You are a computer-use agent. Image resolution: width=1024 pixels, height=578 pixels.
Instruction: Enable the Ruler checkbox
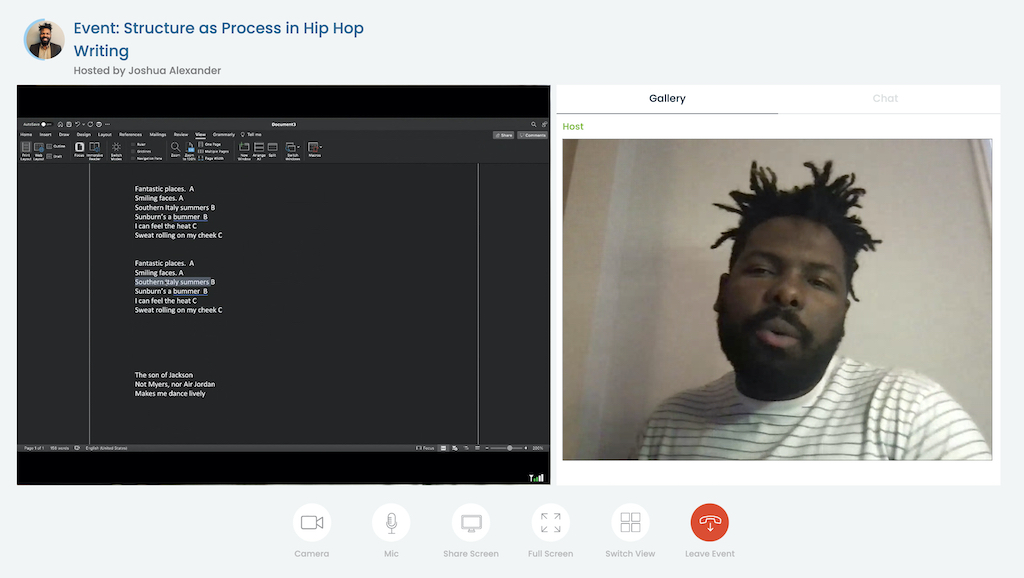click(x=134, y=144)
